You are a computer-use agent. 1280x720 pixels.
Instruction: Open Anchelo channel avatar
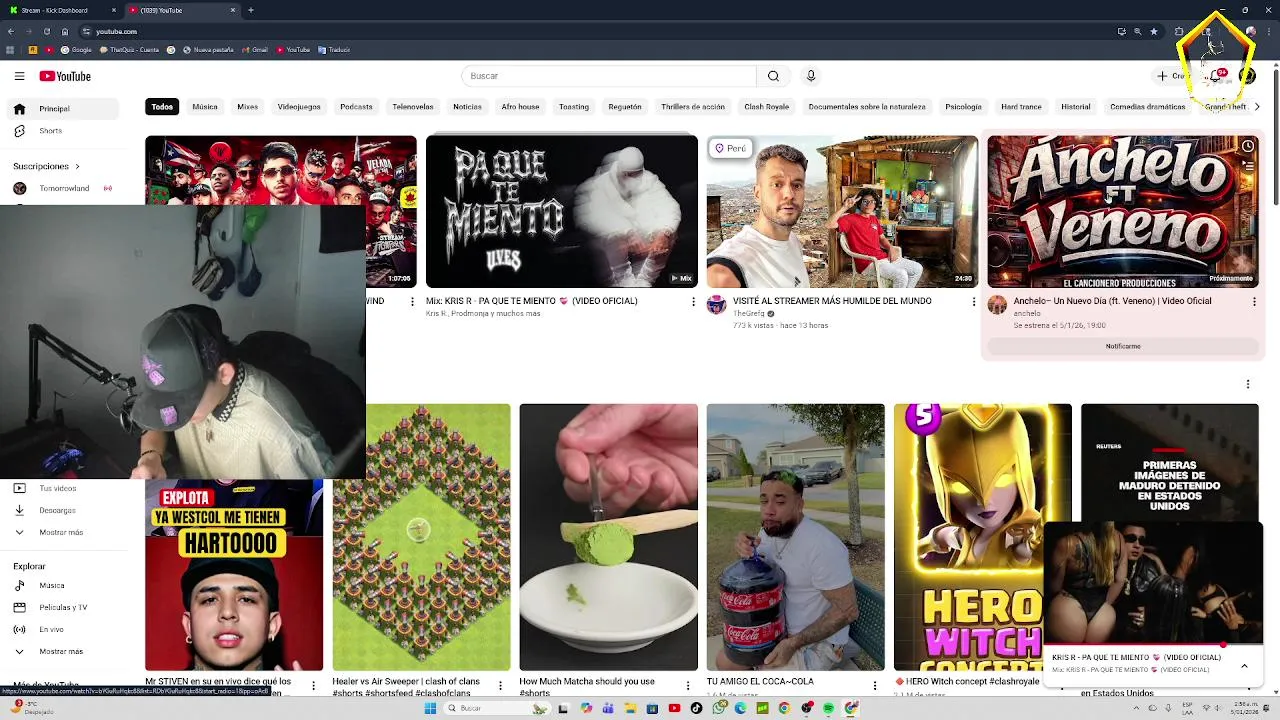[997, 305]
